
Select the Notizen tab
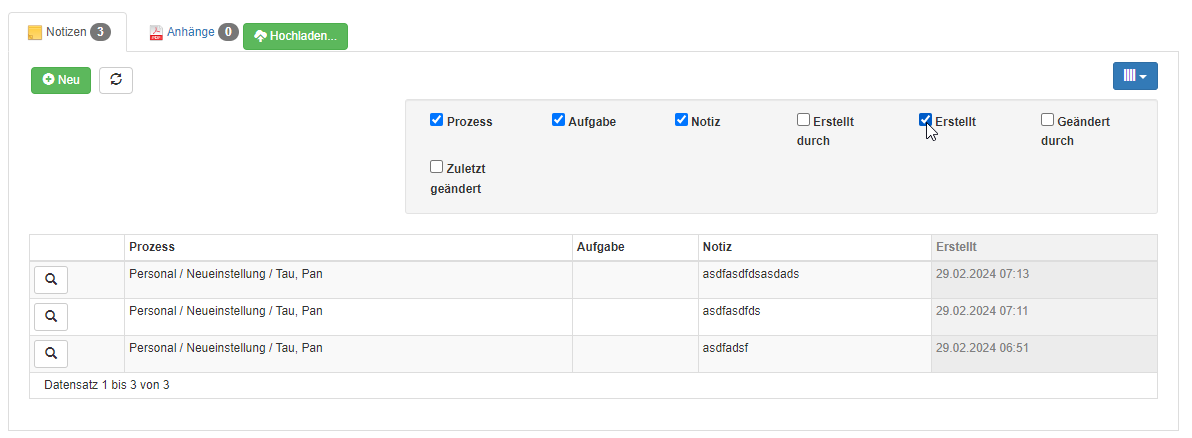tap(68, 32)
